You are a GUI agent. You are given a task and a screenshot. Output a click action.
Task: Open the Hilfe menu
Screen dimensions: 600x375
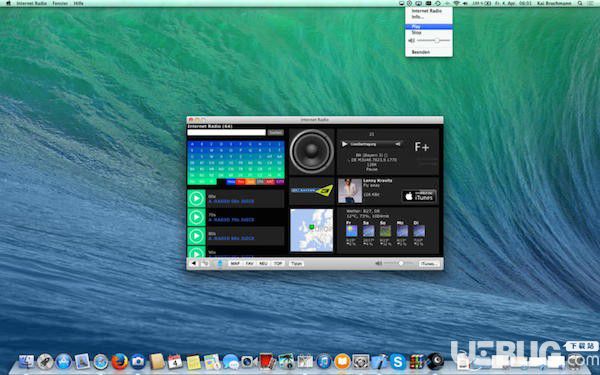[x=78, y=3]
